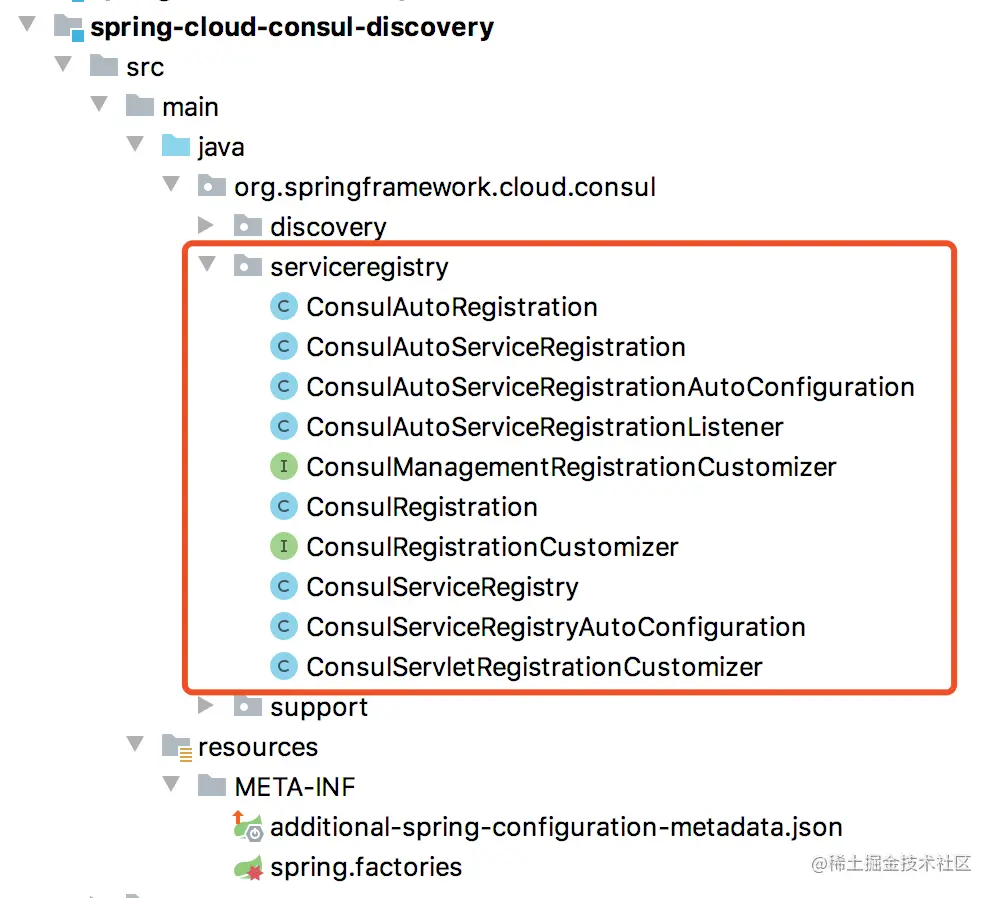Select ConsulServiceRegistryAutoConfiguration file
Viewport: 996px width, 898px height.
[555, 627]
